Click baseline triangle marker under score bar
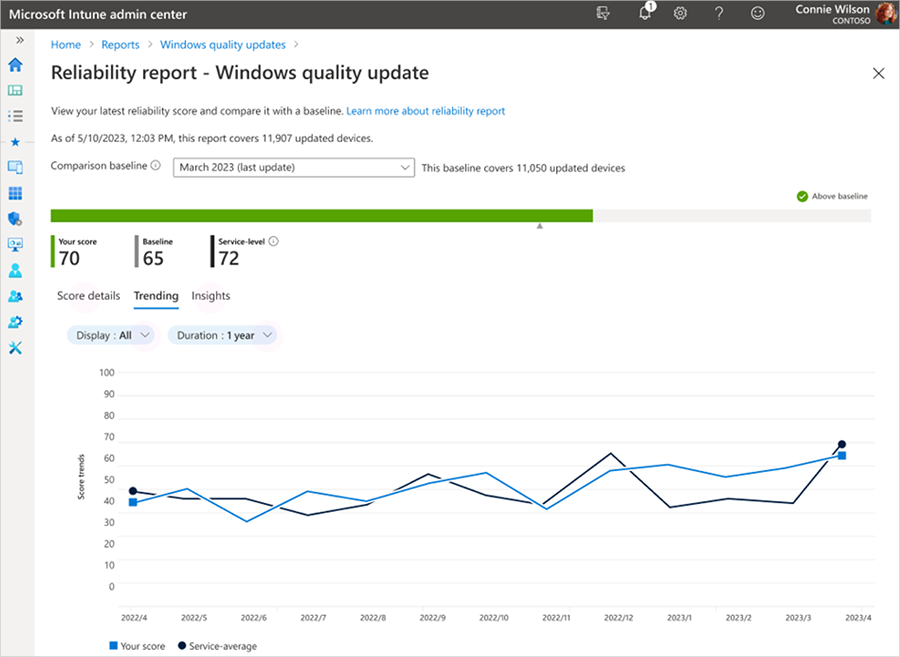This screenshot has height=657, width=900. (540, 226)
